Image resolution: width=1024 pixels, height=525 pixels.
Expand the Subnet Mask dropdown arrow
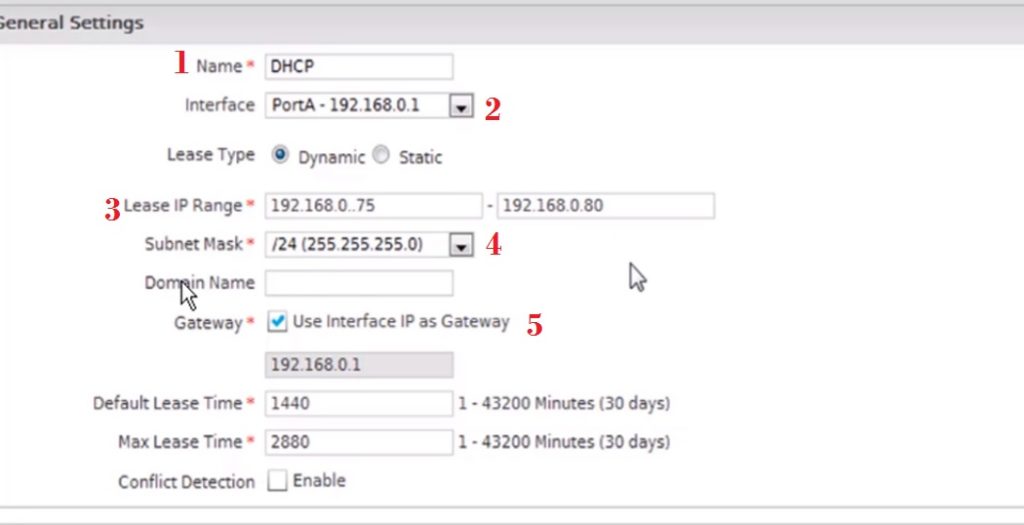click(x=460, y=245)
